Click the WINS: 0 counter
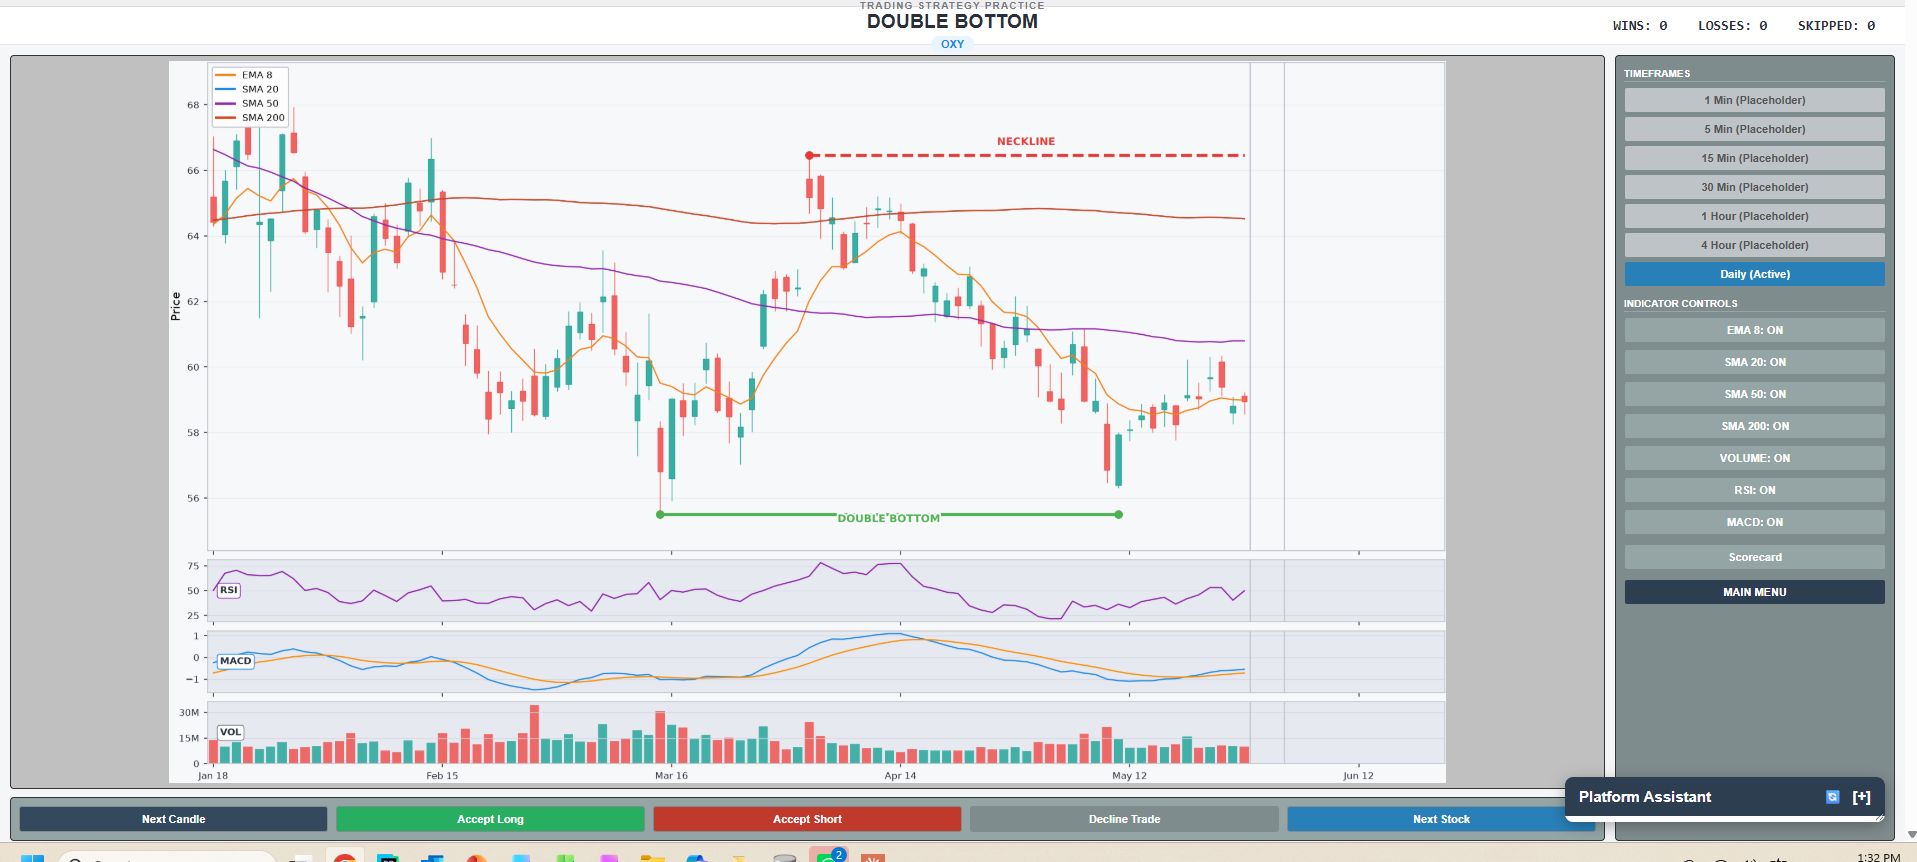Viewport: 1917px width, 862px height. [x=1640, y=26]
